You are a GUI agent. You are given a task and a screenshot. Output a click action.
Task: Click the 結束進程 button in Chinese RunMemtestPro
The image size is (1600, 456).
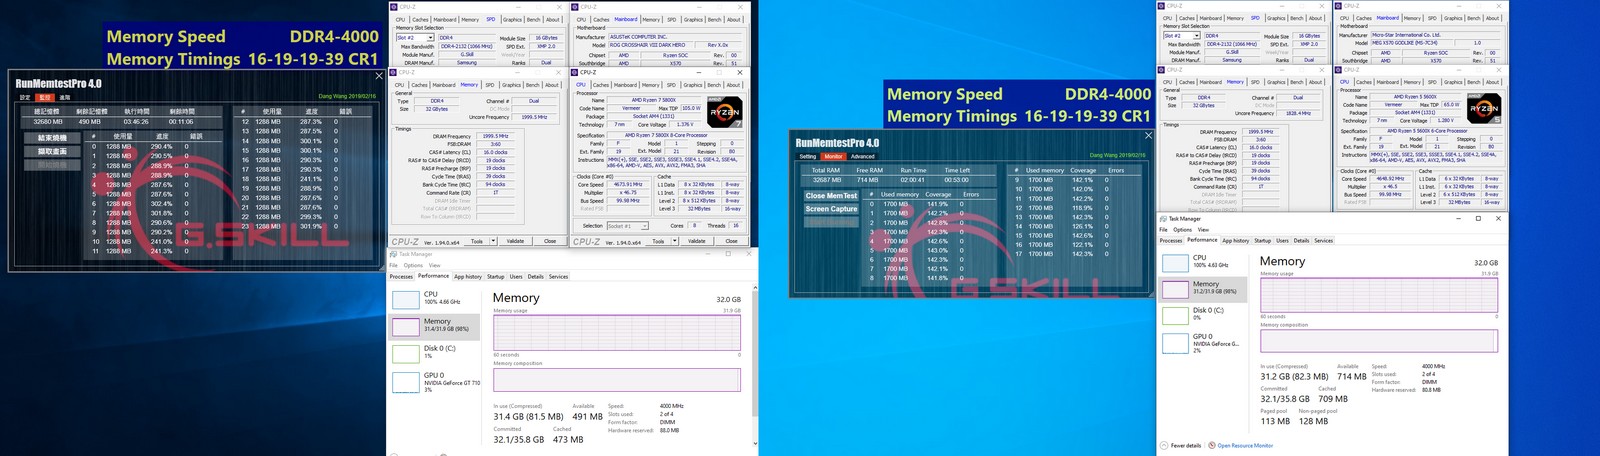click(x=52, y=138)
